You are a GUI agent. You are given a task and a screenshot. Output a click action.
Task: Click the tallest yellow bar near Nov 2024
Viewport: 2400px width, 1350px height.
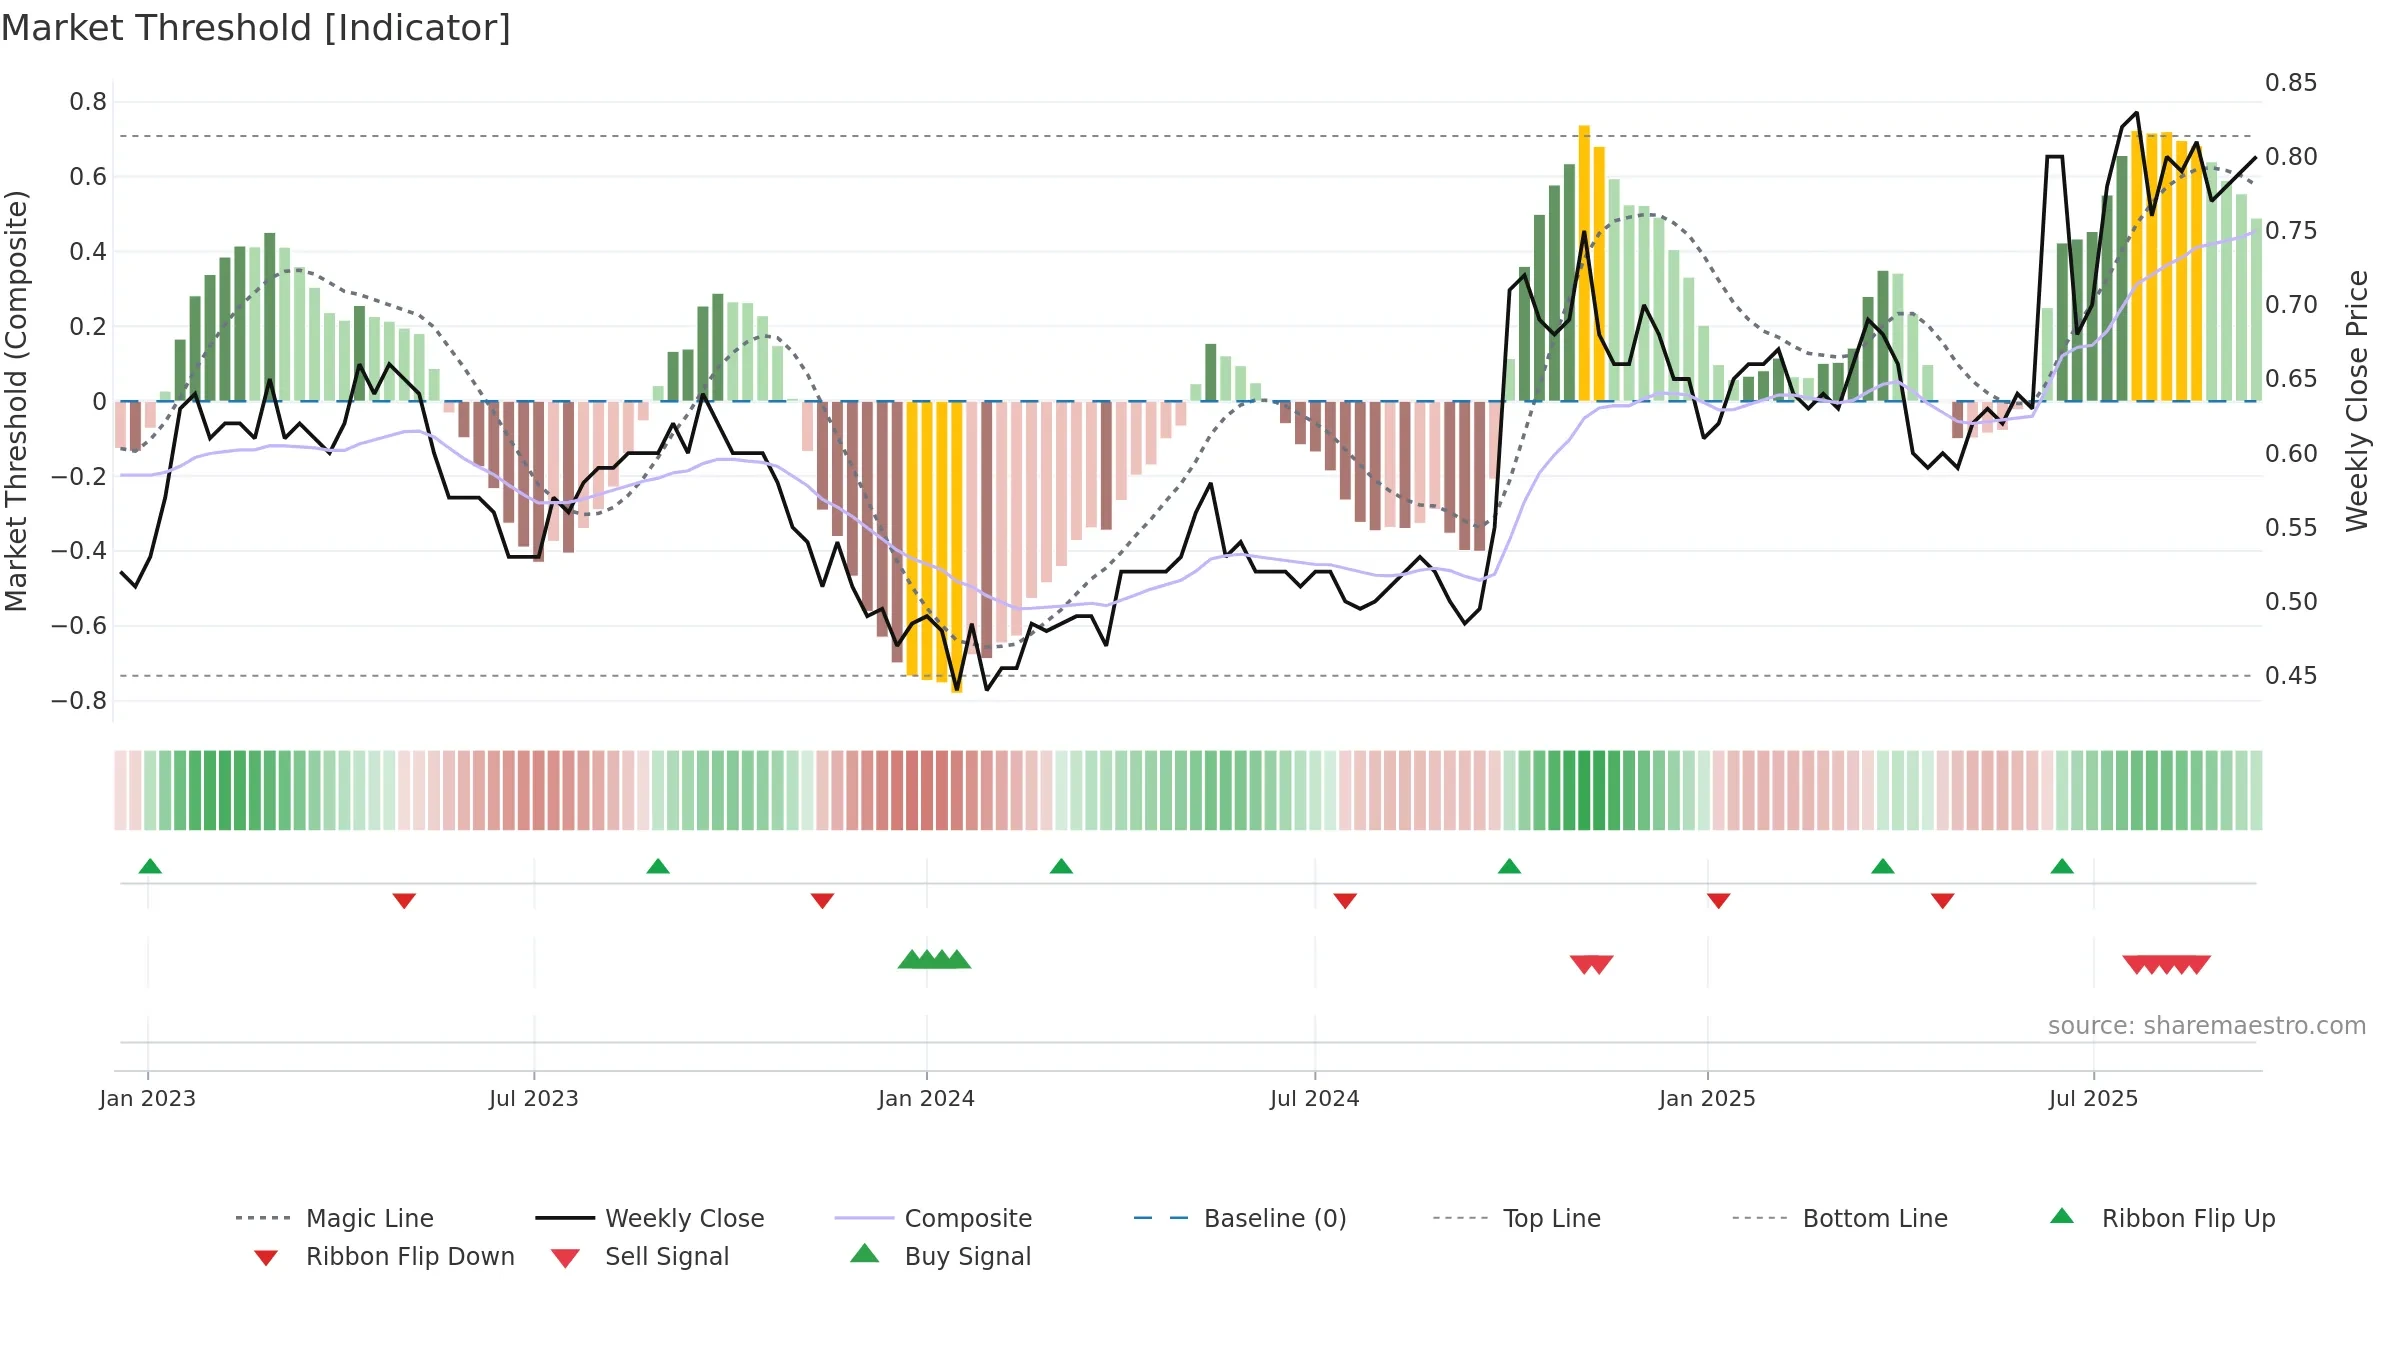(x=1584, y=263)
